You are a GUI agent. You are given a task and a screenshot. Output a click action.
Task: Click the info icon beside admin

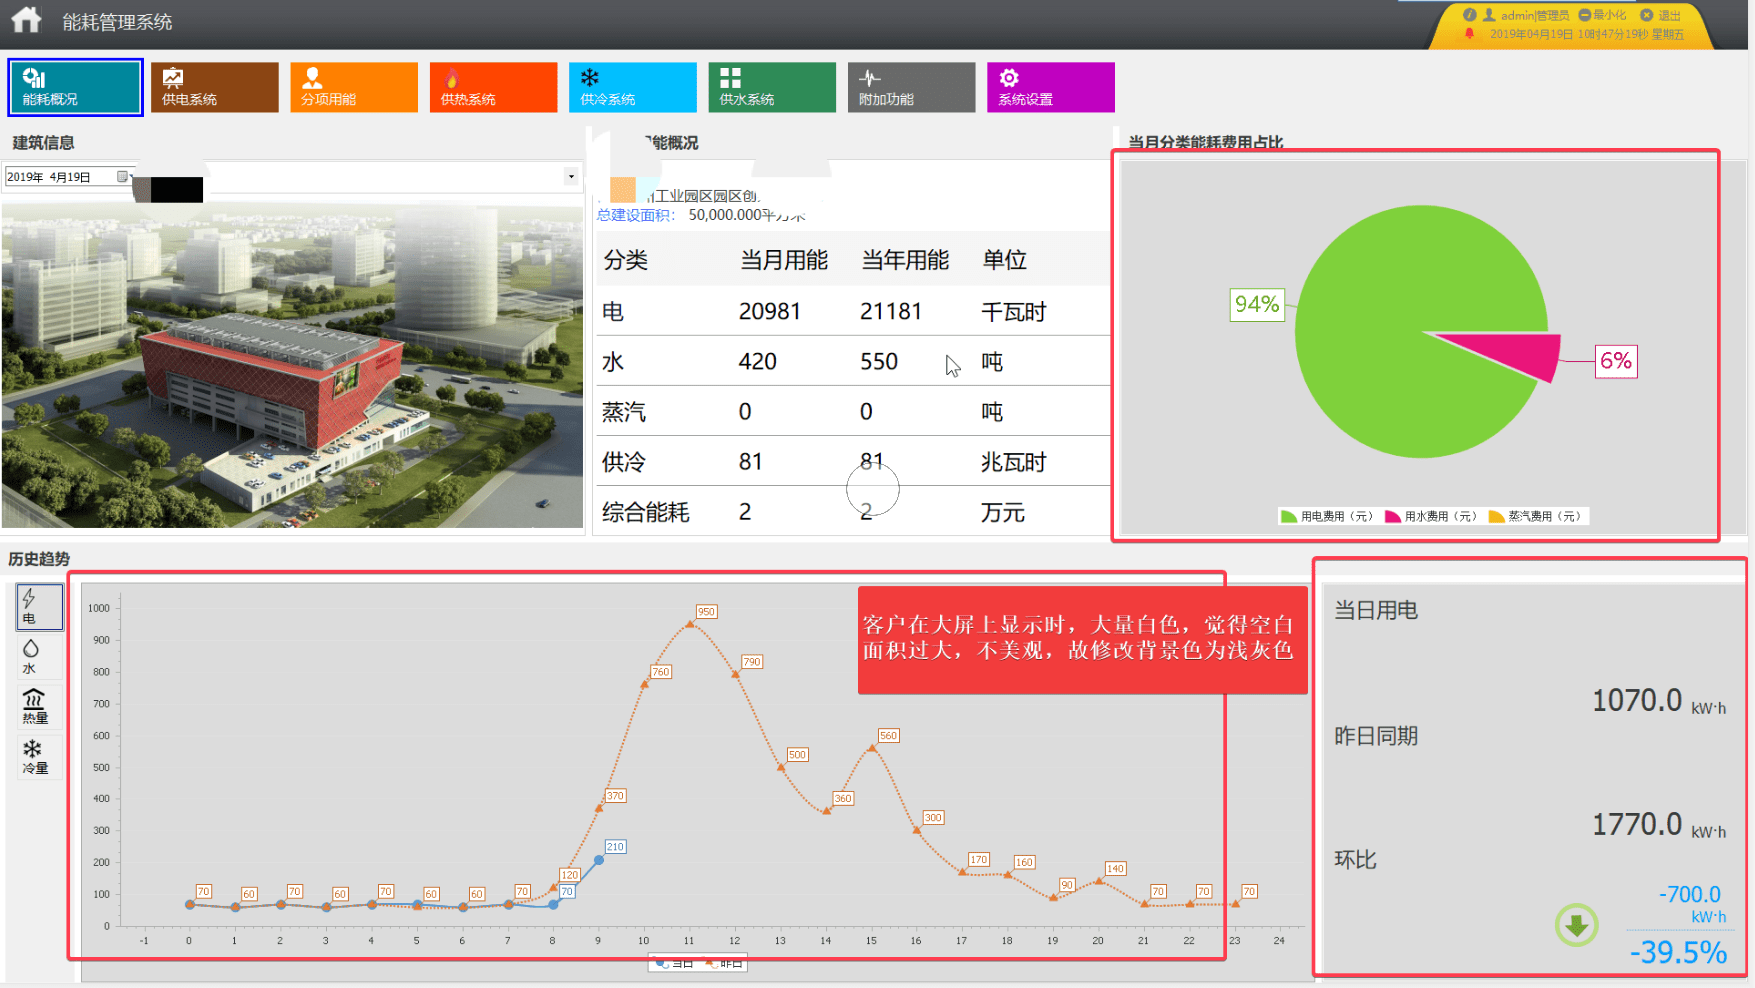[x=1469, y=15]
